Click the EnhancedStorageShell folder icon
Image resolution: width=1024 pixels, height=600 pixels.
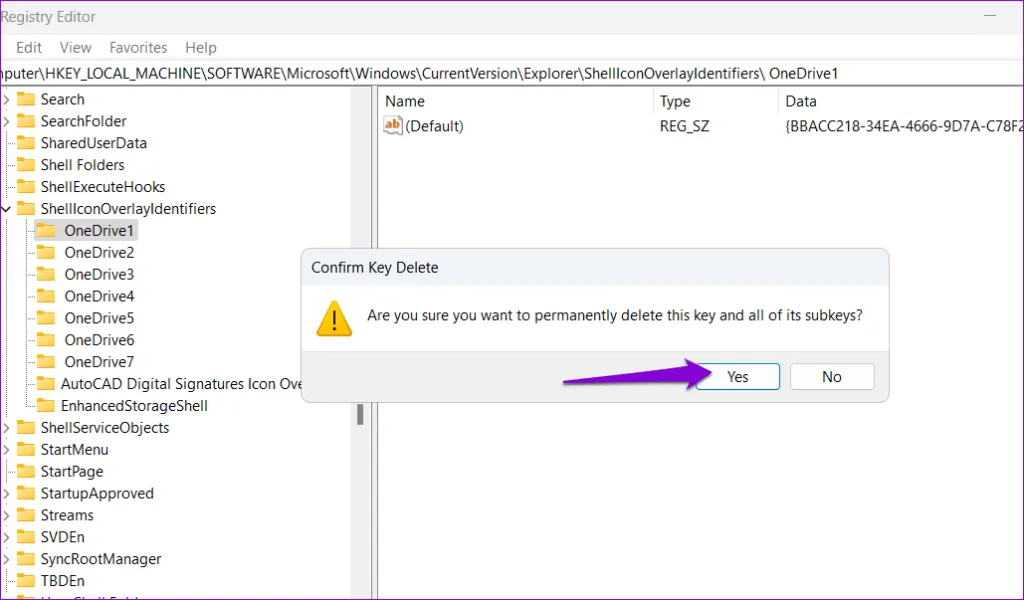[45, 406]
